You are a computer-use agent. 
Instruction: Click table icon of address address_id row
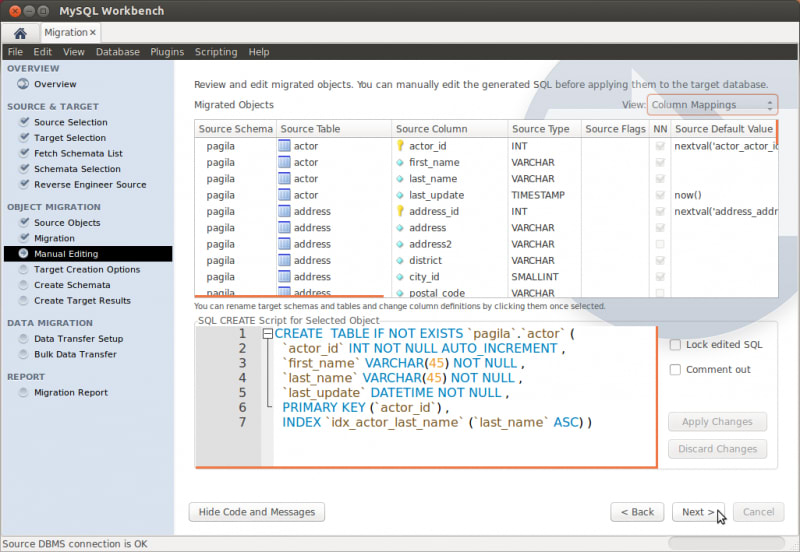[284, 211]
